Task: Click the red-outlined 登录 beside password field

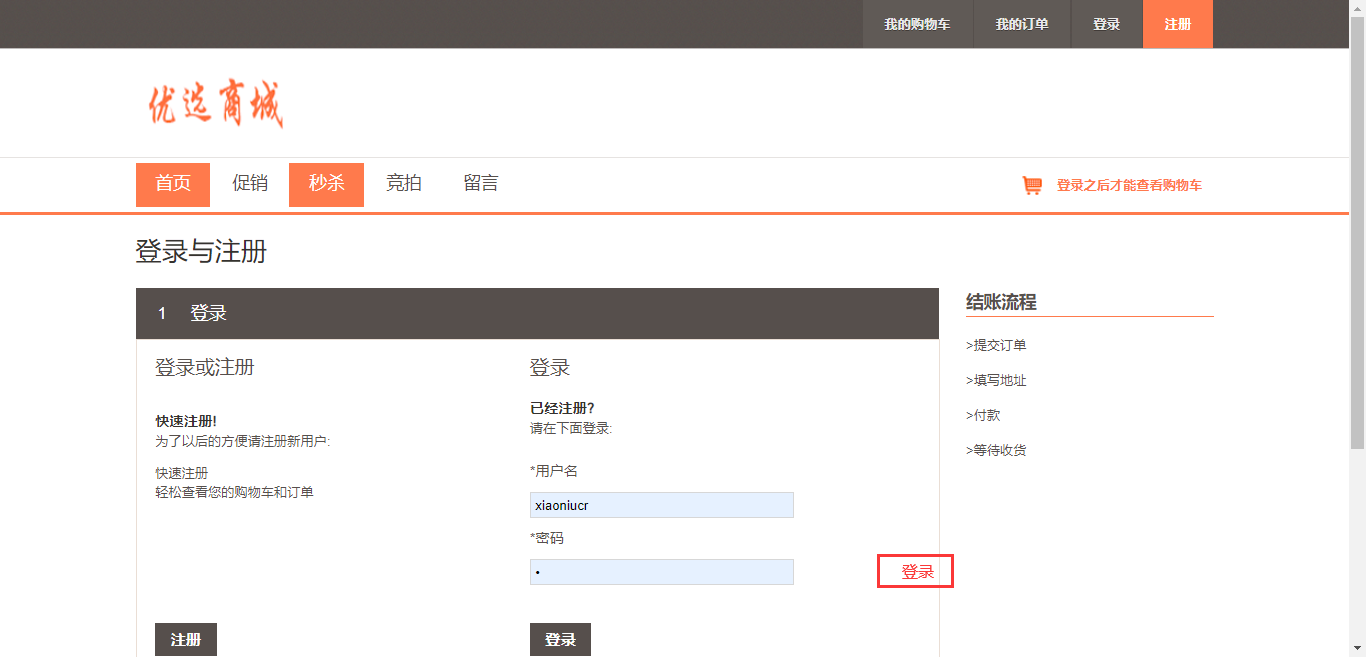Action: [x=916, y=572]
